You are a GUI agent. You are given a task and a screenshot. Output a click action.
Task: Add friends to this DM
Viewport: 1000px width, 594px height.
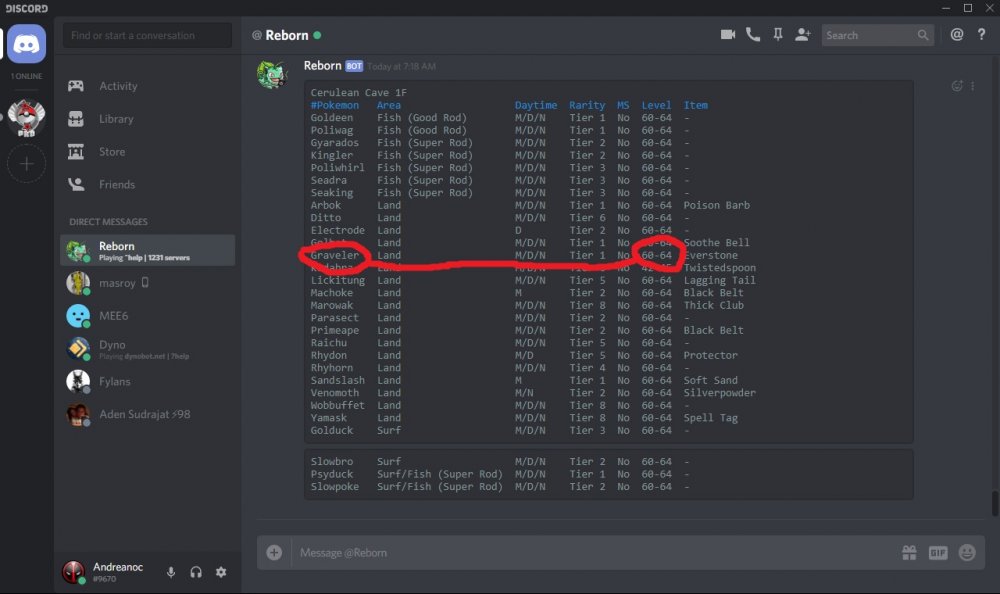pos(802,35)
